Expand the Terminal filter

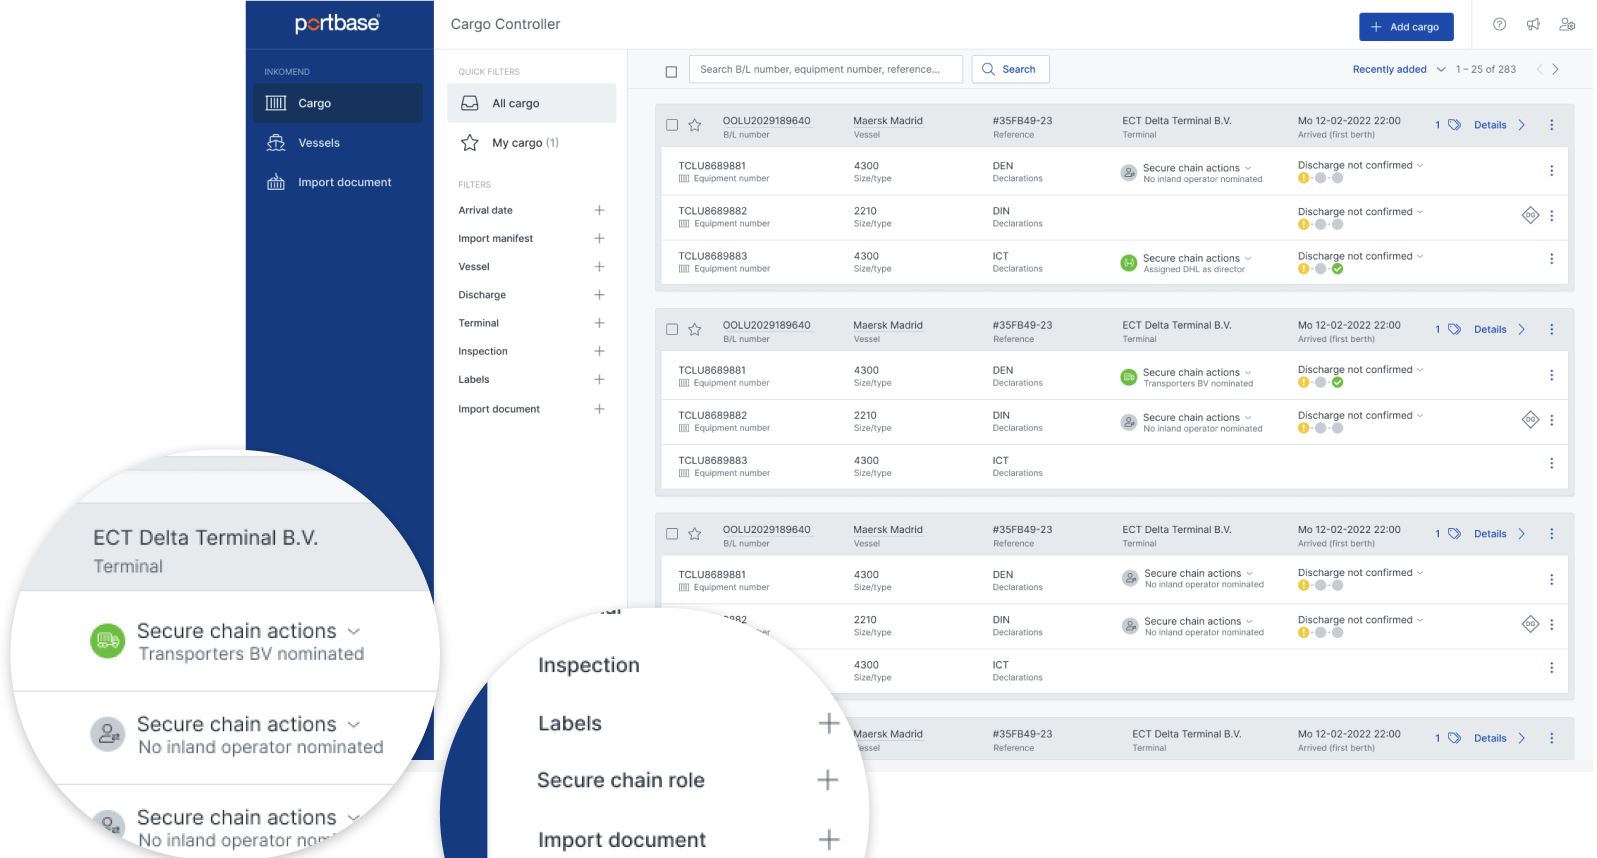tap(599, 323)
